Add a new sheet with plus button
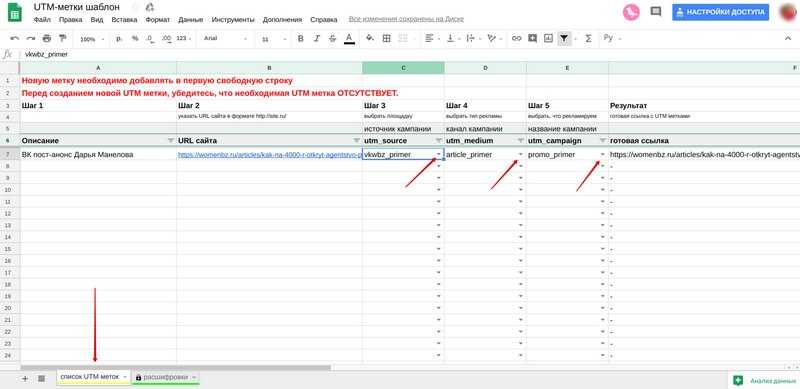 click(25, 378)
